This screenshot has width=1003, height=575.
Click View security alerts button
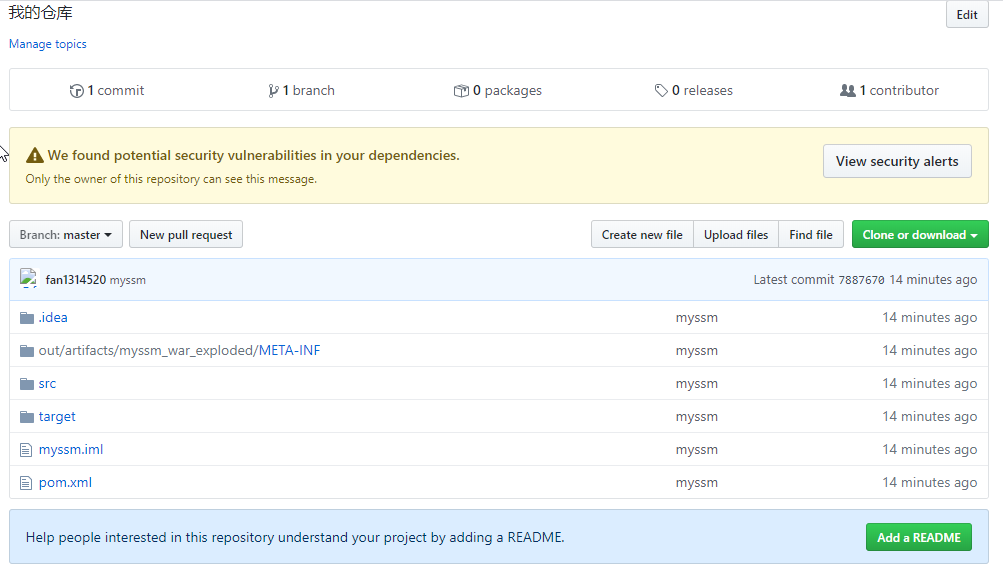(x=897, y=161)
